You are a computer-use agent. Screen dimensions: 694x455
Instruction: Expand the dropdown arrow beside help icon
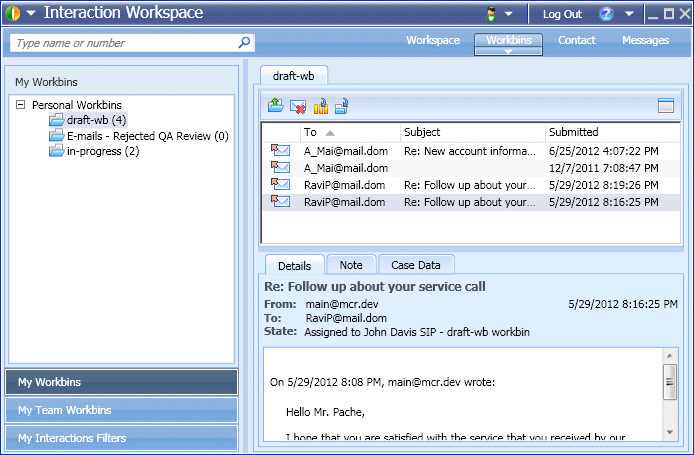pos(628,14)
